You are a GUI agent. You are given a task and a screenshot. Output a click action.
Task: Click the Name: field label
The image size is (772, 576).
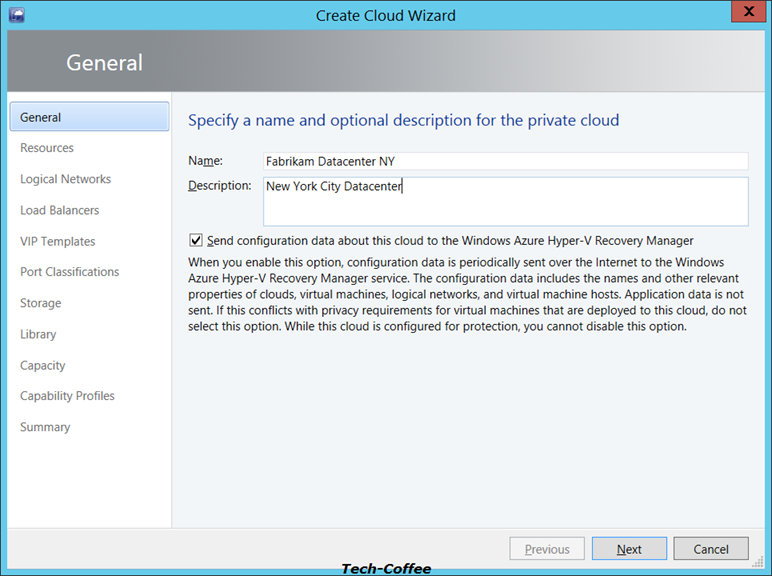click(x=205, y=161)
